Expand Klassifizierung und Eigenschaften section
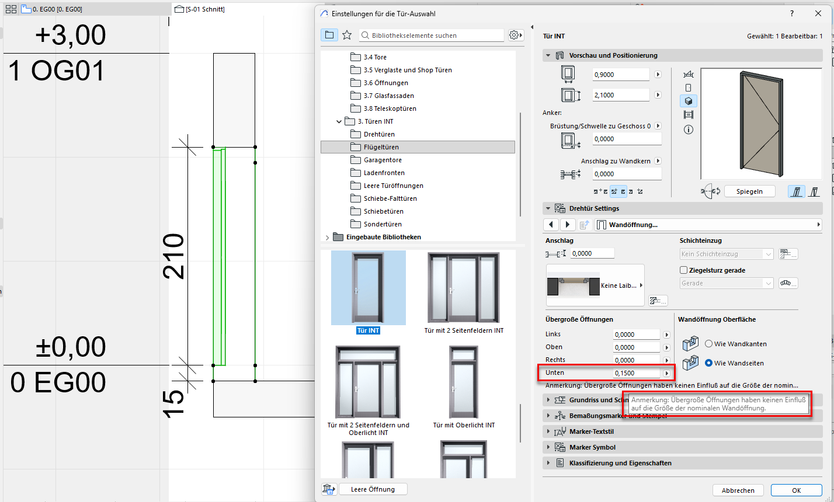 pos(548,463)
